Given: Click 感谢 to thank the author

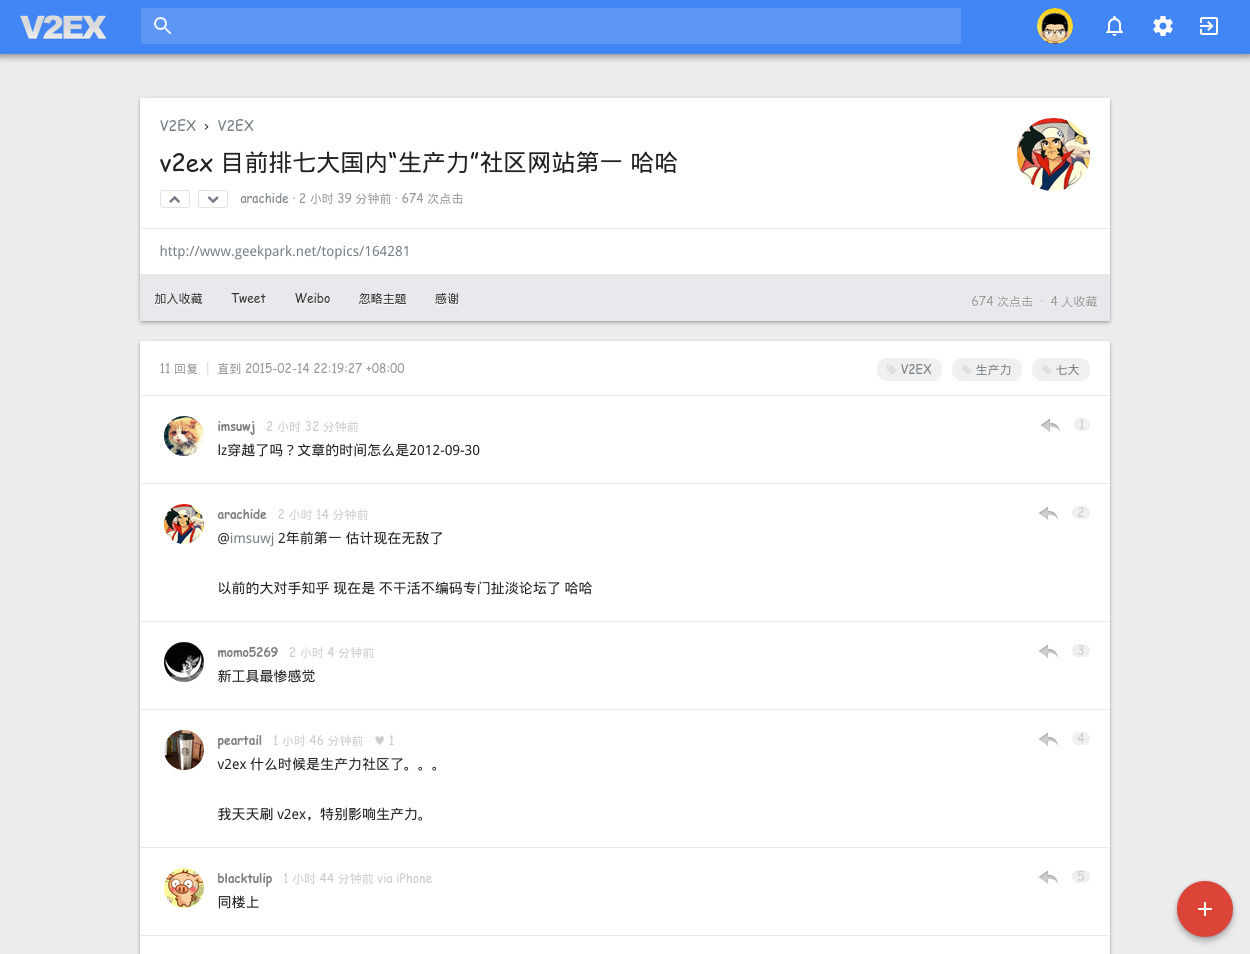Looking at the screenshot, I should 447,299.
